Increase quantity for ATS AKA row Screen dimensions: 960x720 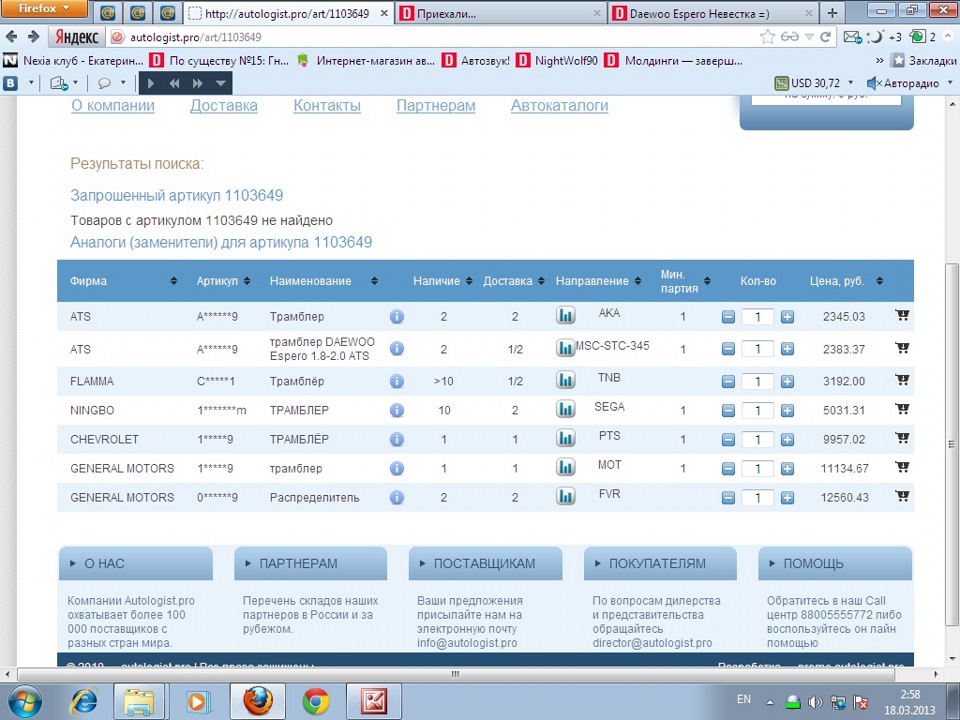pos(787,317)
